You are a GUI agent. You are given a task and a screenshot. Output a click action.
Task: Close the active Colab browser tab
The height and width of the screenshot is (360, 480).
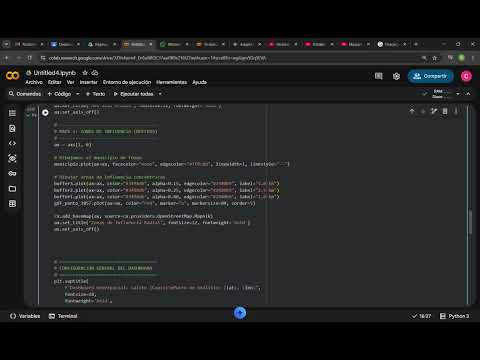tap(151, 44)
